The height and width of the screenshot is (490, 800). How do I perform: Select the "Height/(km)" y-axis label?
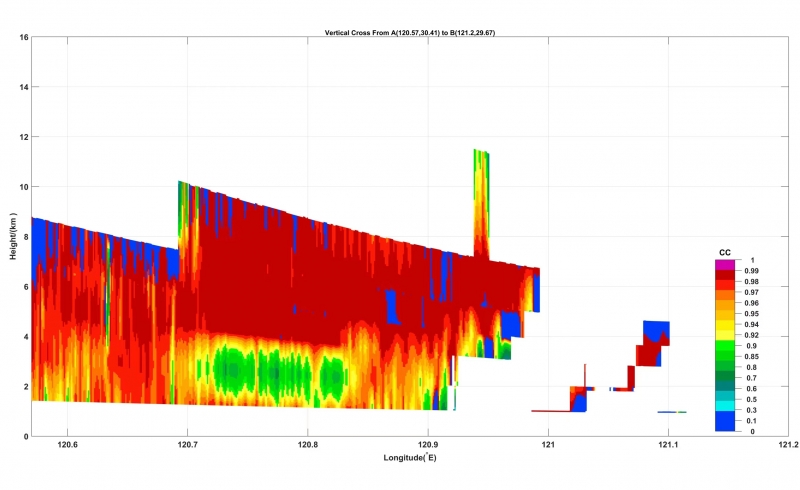13,237
